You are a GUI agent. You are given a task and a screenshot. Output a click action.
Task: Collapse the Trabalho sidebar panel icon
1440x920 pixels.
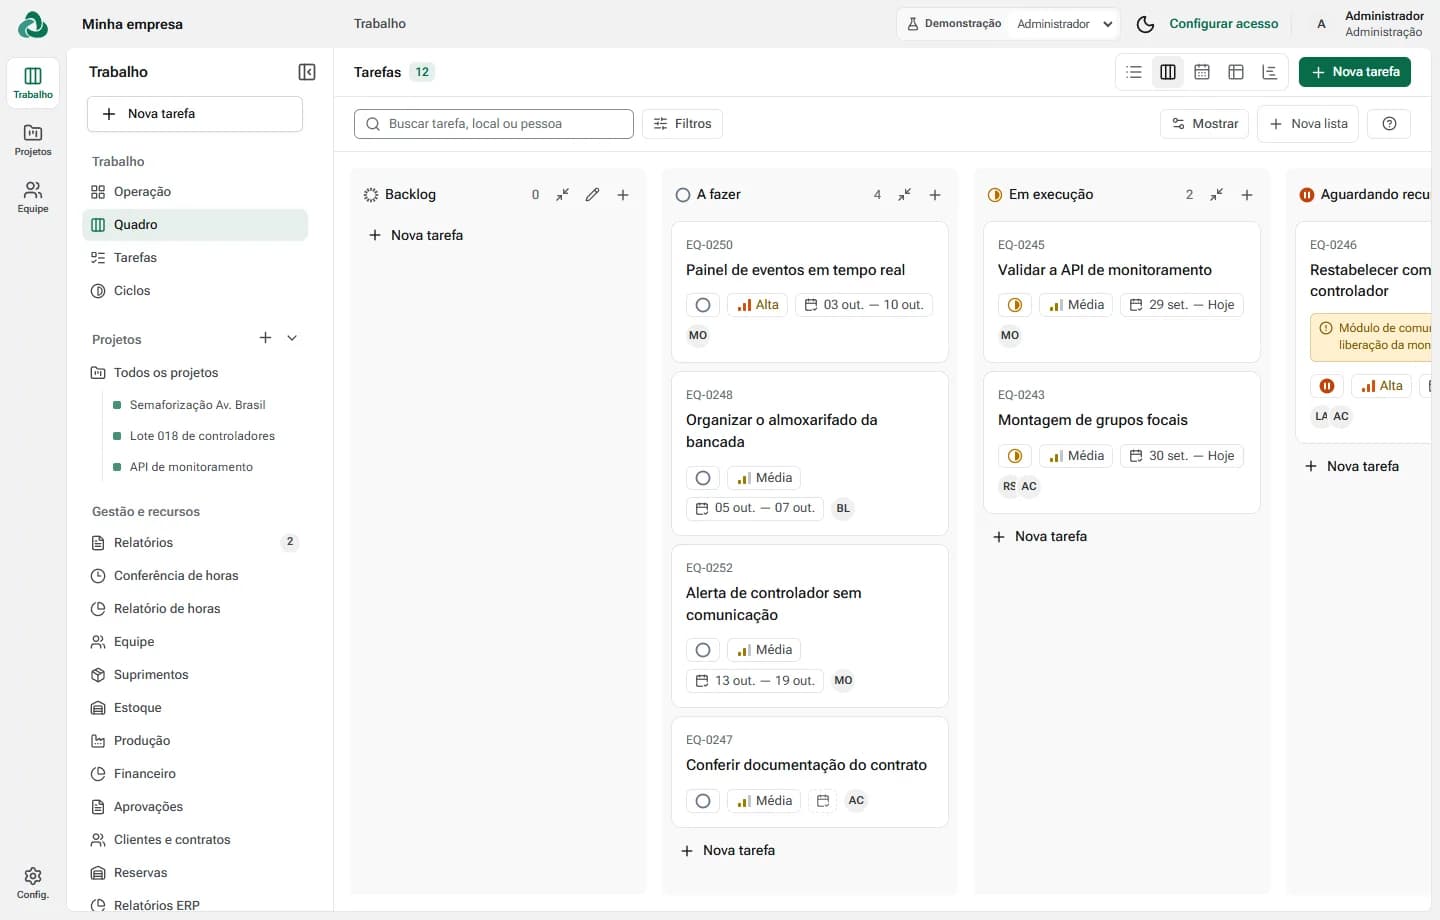click(307, 72)
